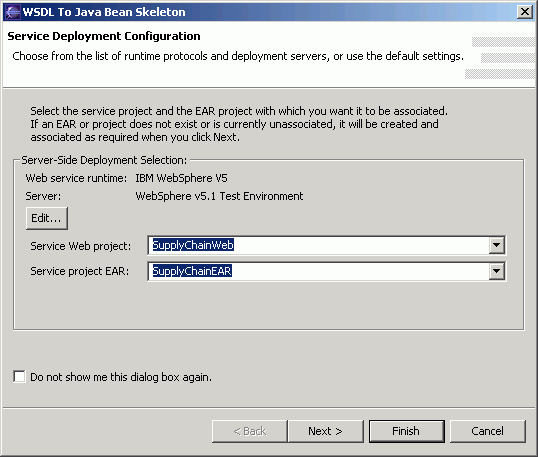Expand the Service project EAR dropdown arrow
The width and height of the screenshot is (538, 457).
(x=496, y=271)
